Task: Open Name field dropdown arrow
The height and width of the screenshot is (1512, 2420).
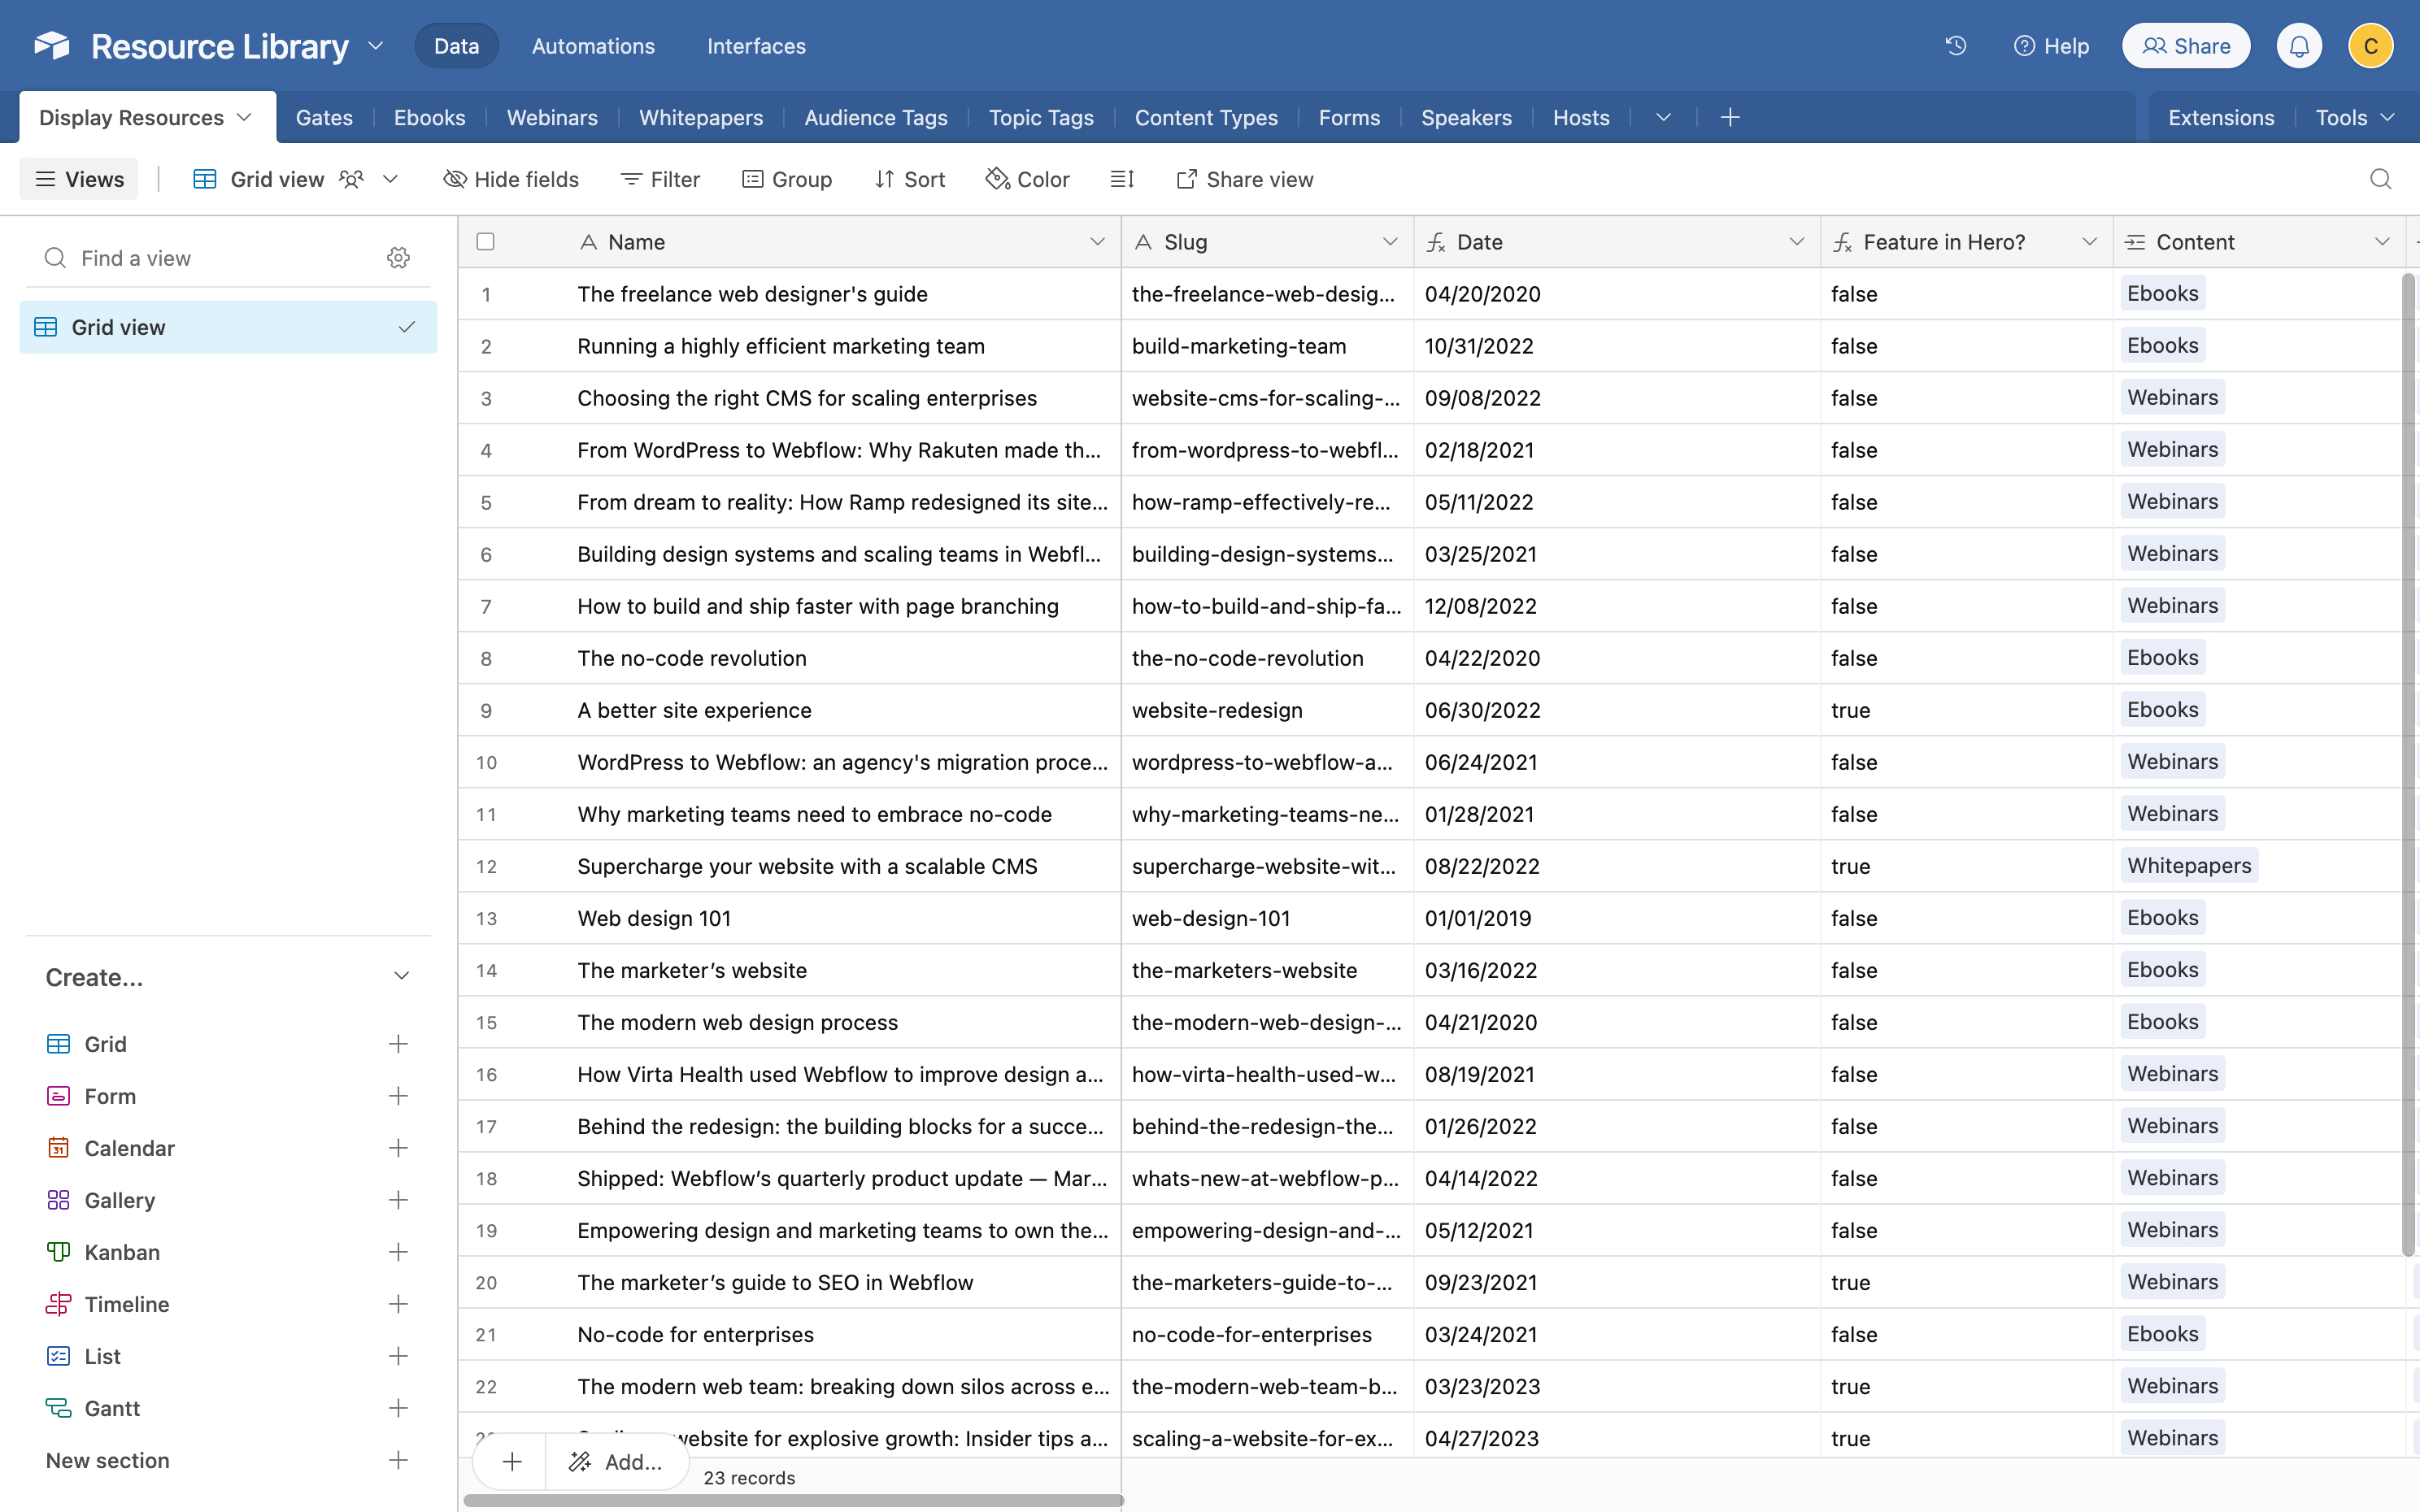Action: [x=1097, y=242]
